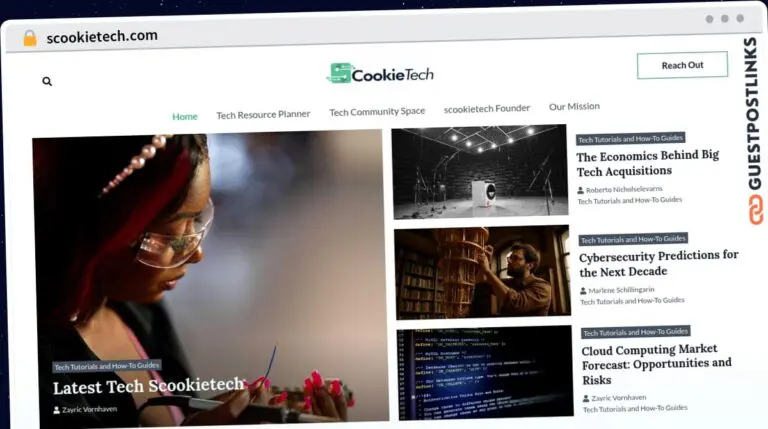The width and height of the screenshot is (768, 429).
Task: Click the library man article thumbnail
Action: 482,272
